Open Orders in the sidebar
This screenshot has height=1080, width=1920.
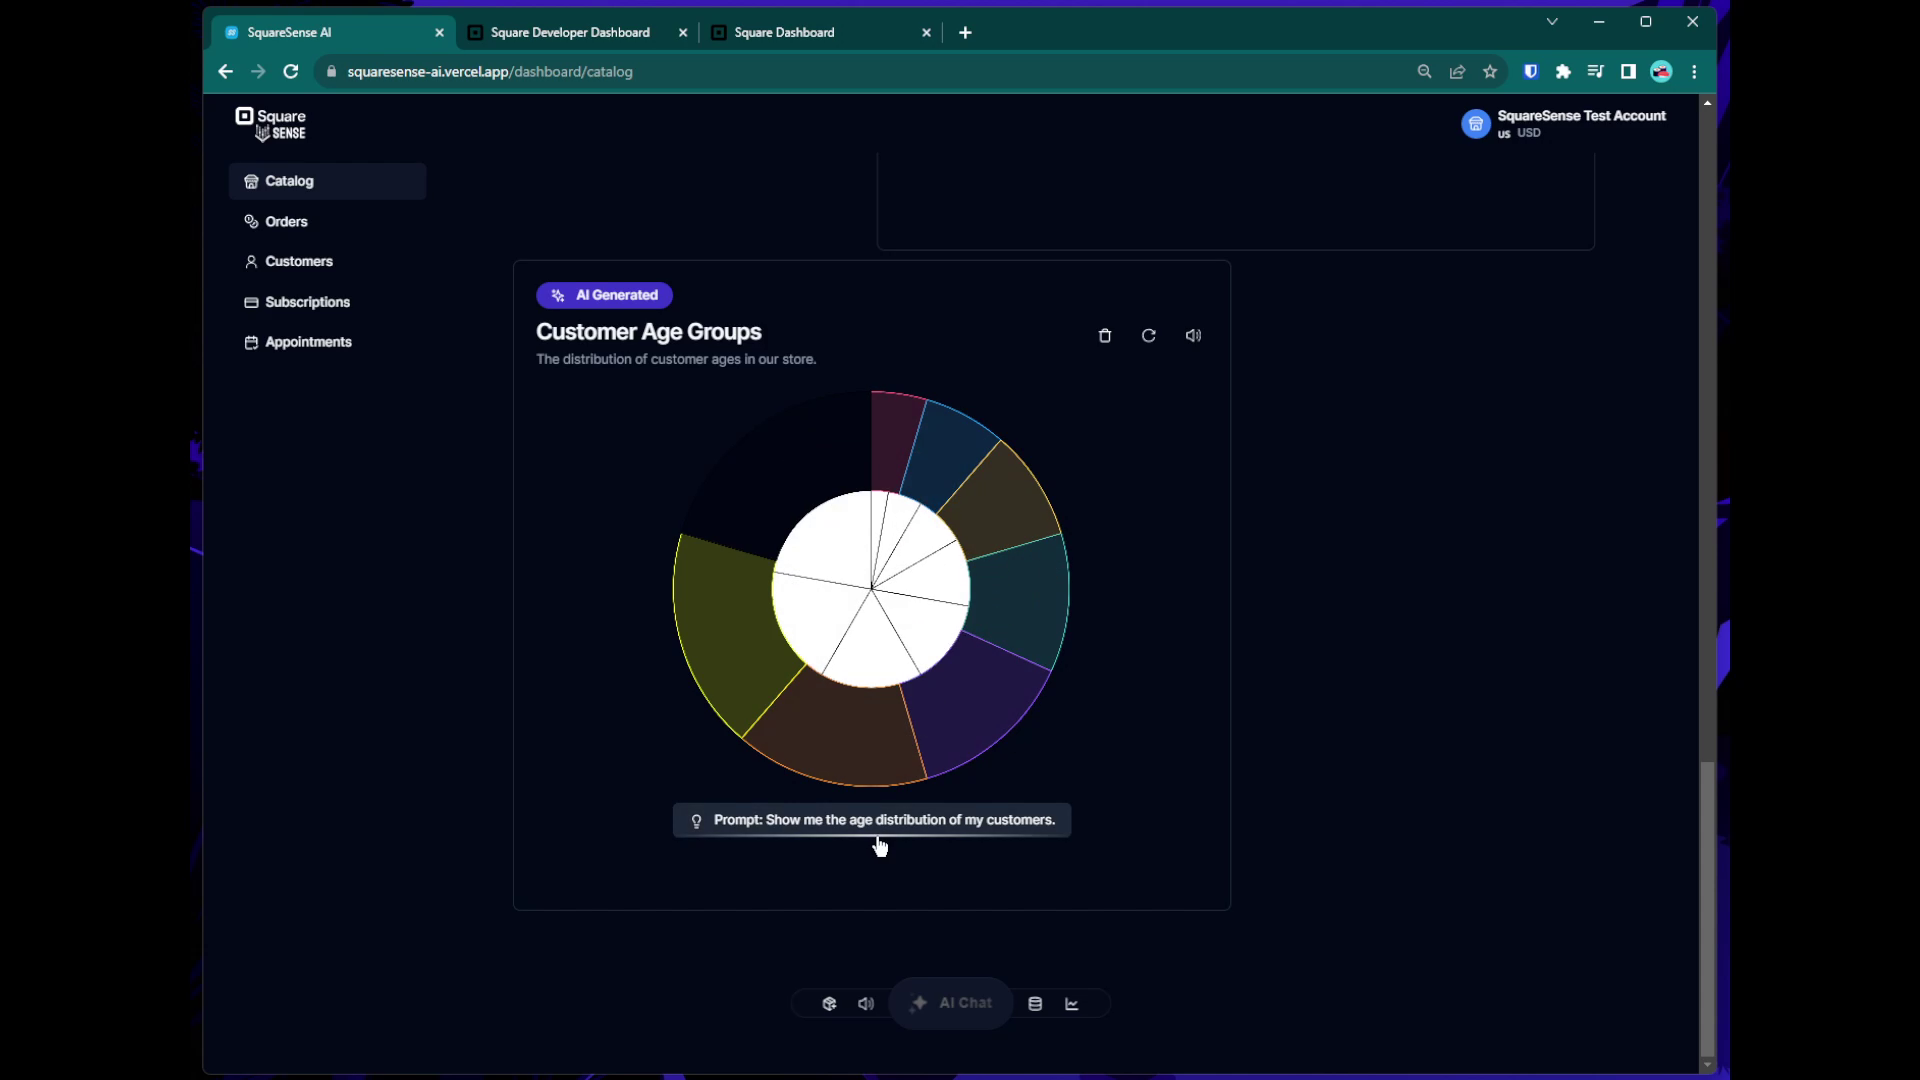pos(286,222)
